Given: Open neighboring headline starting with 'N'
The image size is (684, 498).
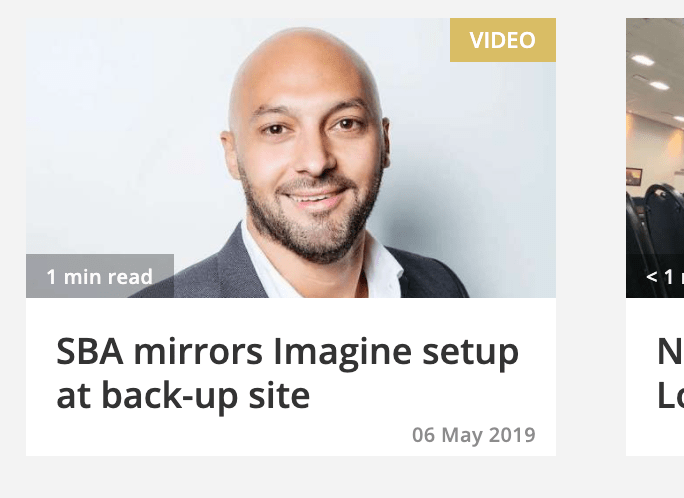Looking at the screenshot, I should click(670, 351).
